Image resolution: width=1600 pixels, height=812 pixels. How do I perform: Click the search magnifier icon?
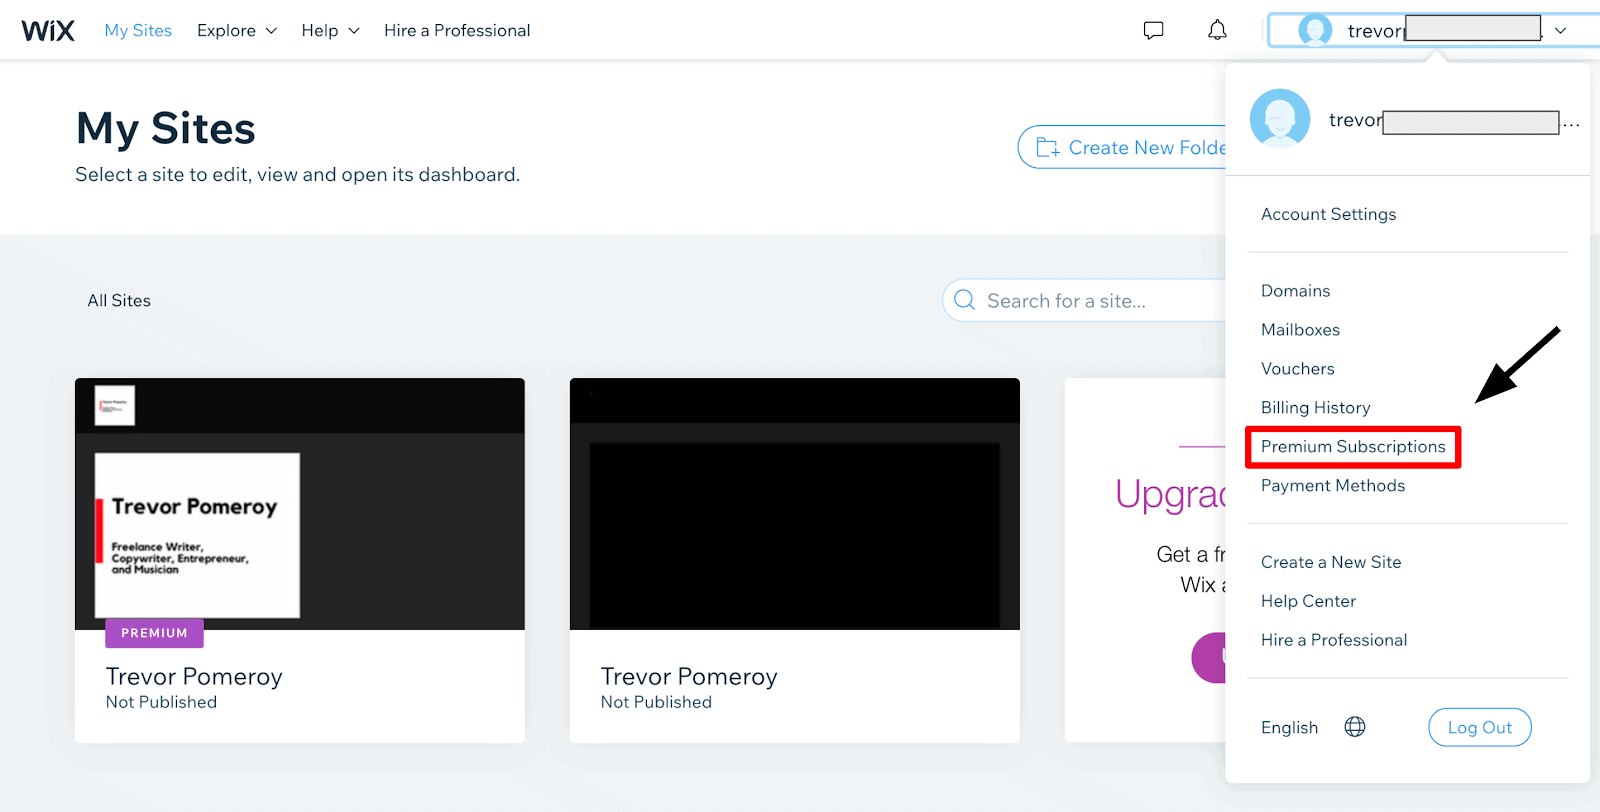pyautogui.click(x=964, y=300)
